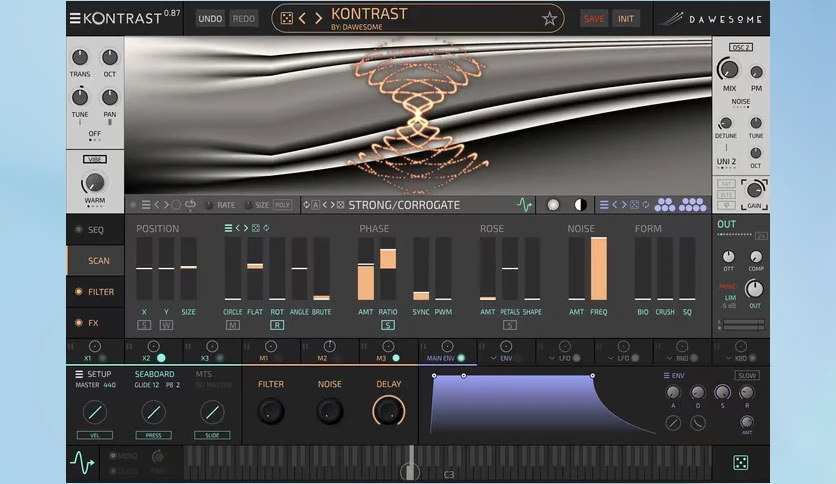836x484 pixels.
Task: Toggle the W box under Y slider
Action: [166, 325]
